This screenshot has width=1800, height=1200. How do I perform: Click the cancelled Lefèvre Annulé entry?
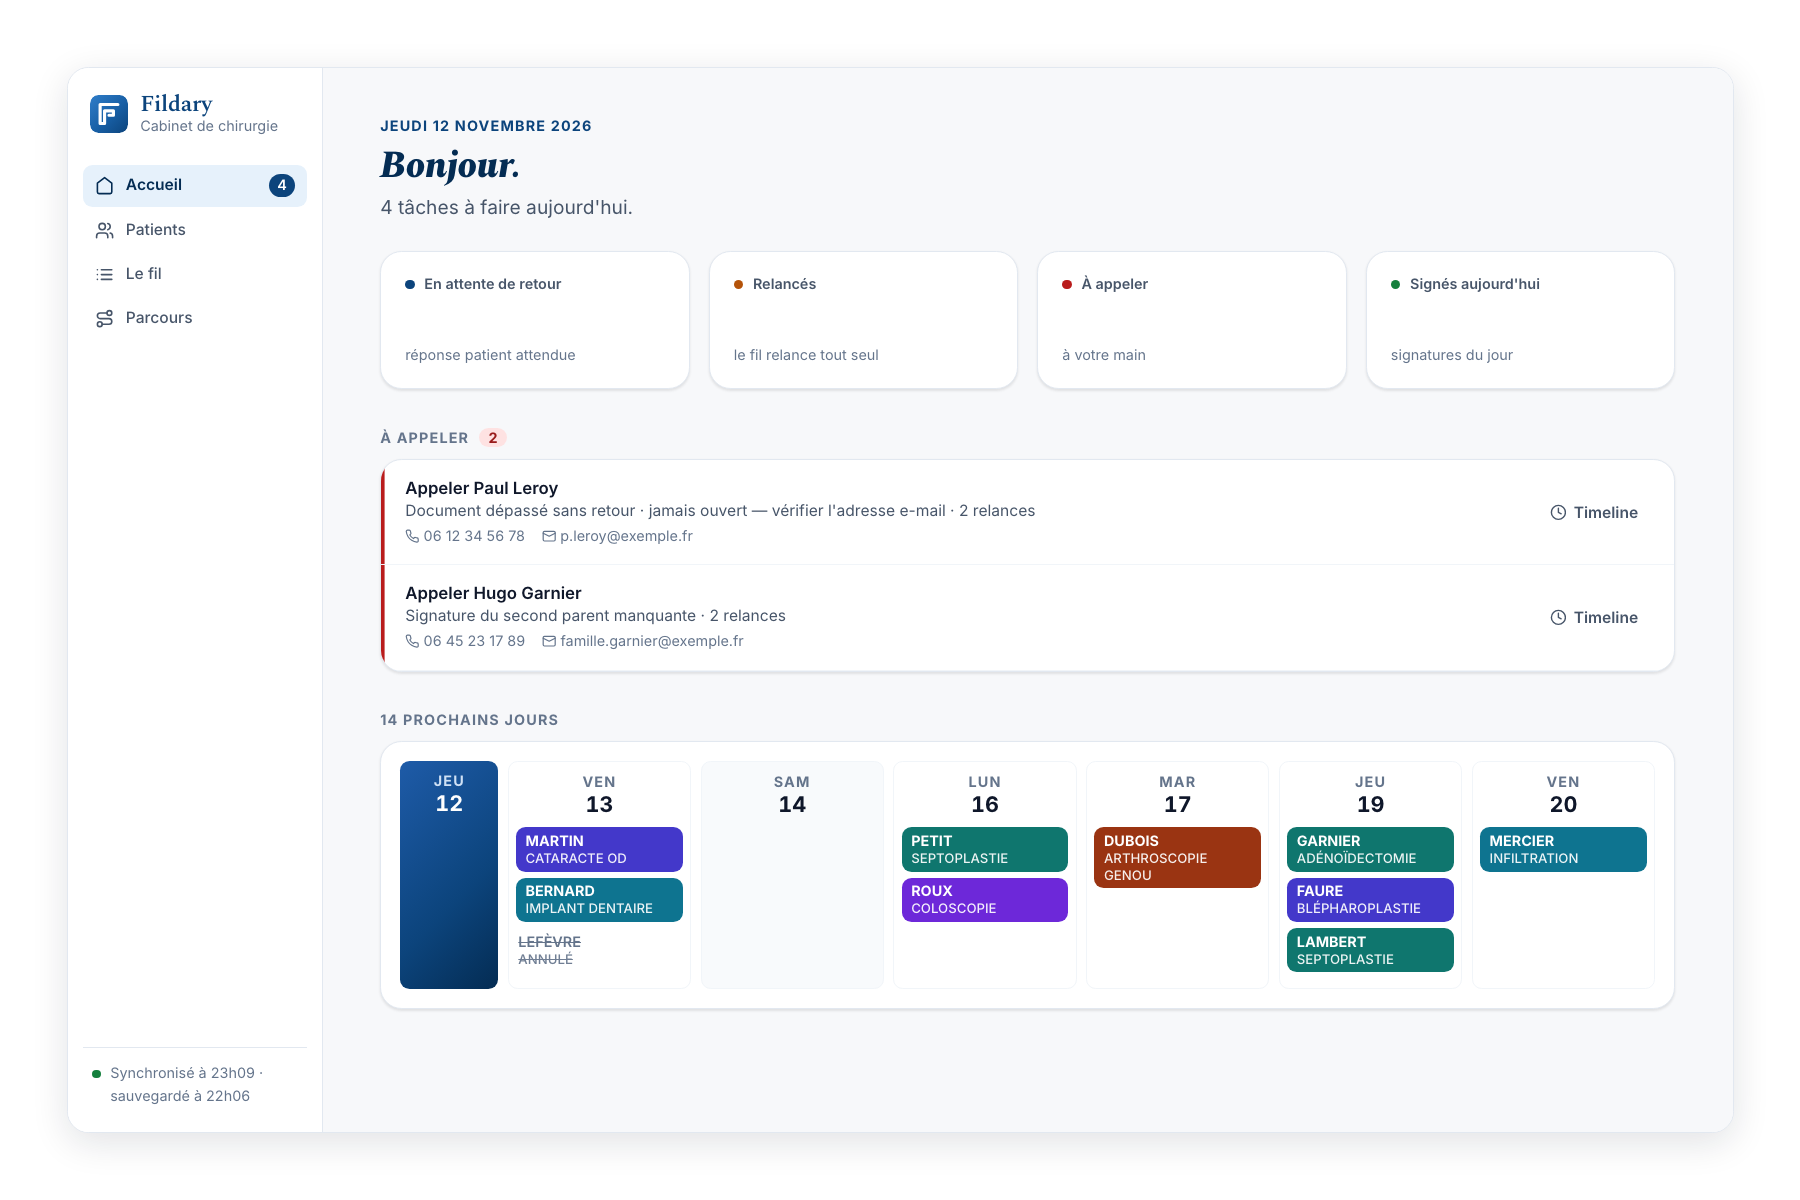pyautogui.click(x=599, y=950)
